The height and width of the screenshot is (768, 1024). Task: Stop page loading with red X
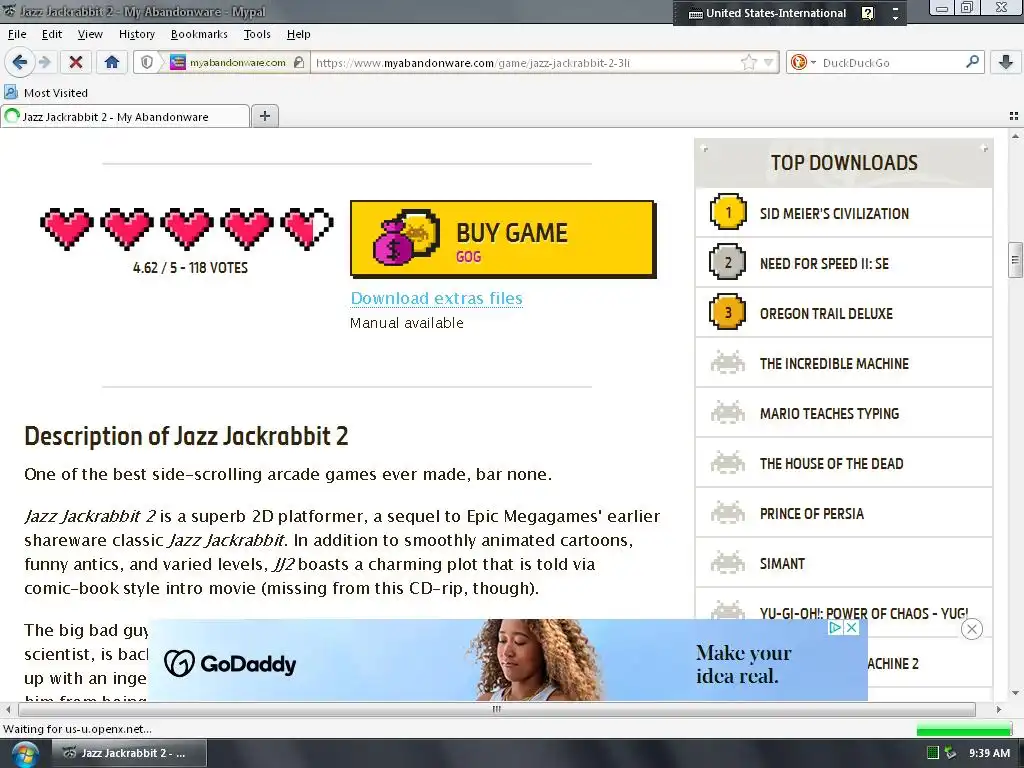point(76,62)
